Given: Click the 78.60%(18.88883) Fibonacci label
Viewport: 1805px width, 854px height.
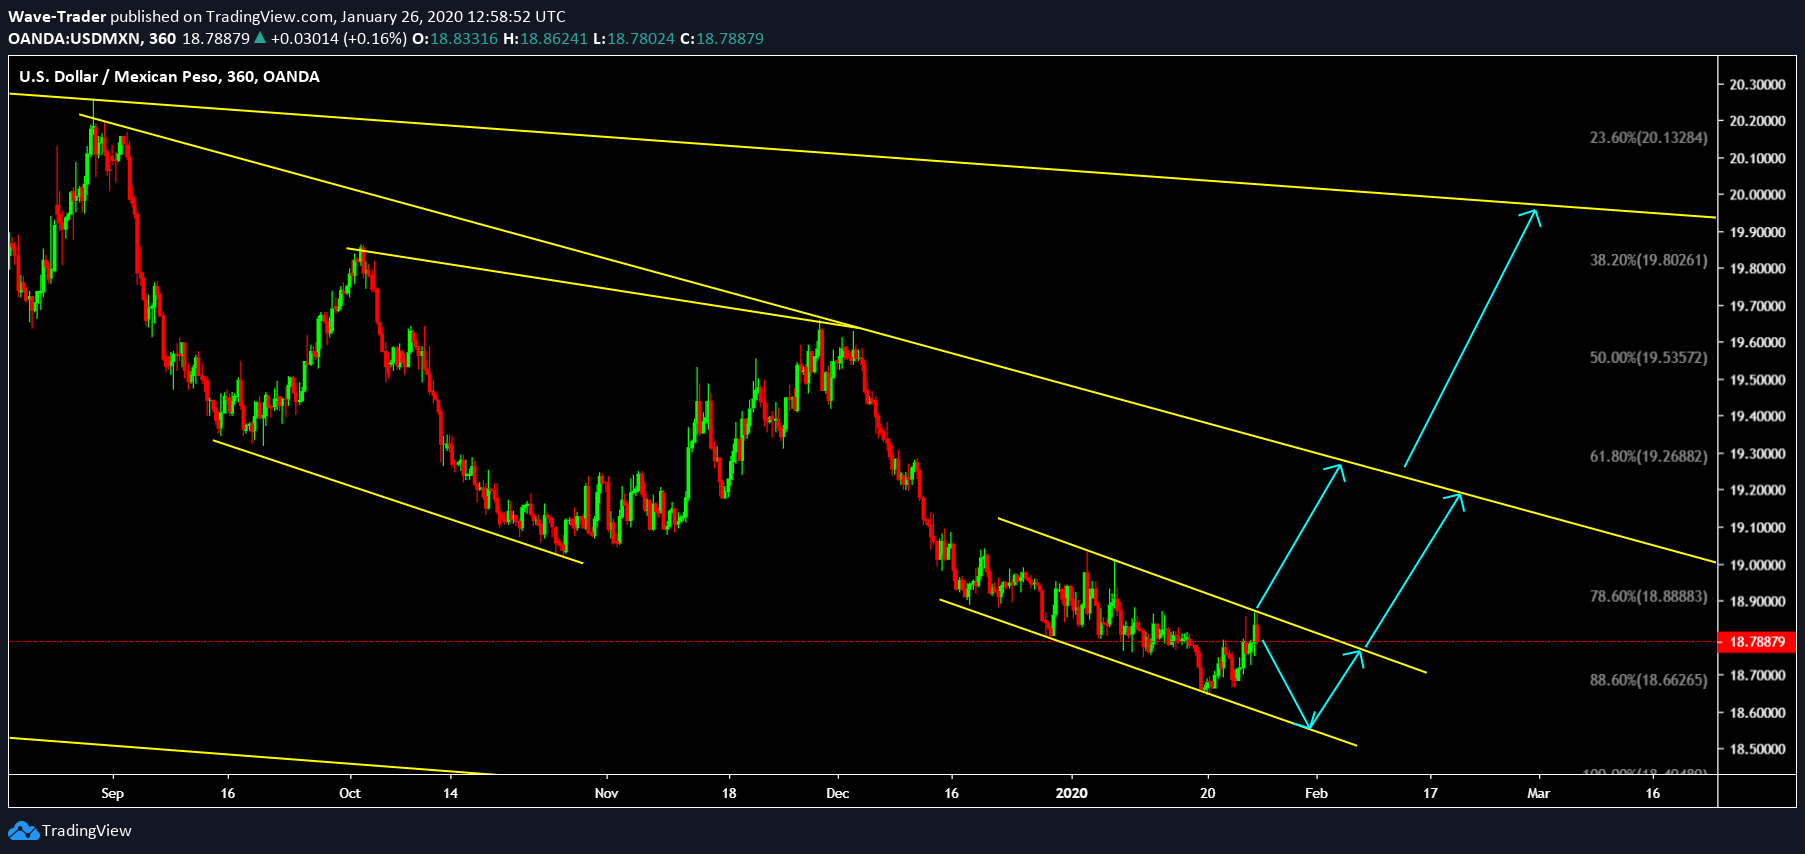Looking at the screenshot, I should [x=1649, y=597].
